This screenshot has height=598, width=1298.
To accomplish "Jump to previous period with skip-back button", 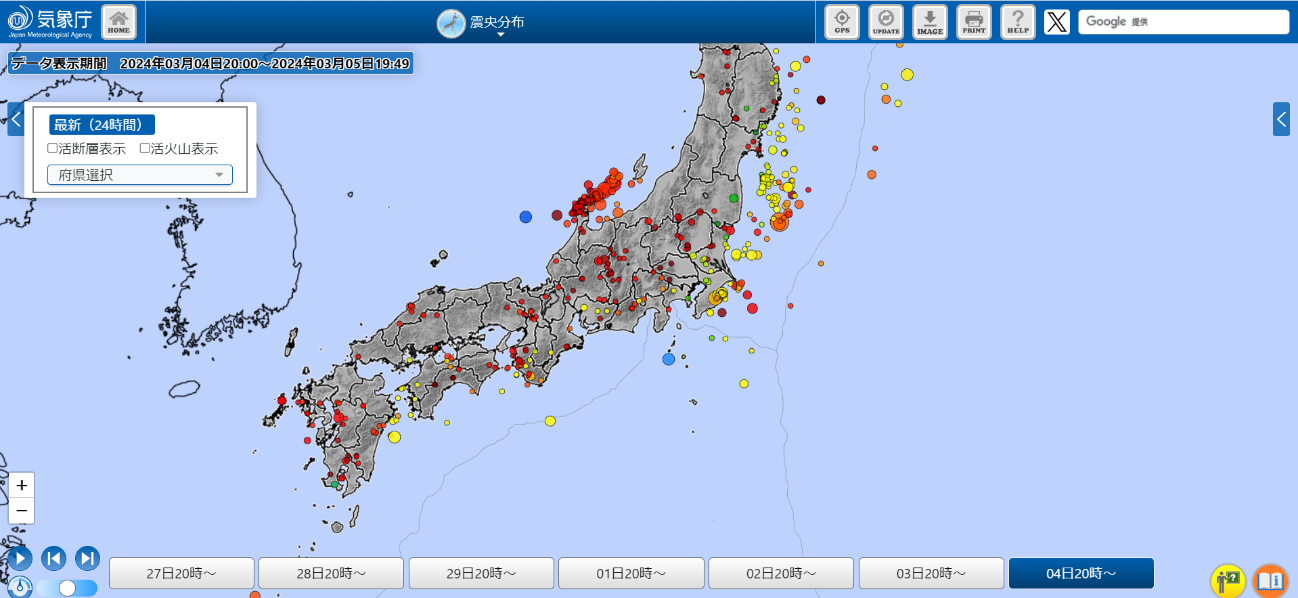I will click(54, 558).
